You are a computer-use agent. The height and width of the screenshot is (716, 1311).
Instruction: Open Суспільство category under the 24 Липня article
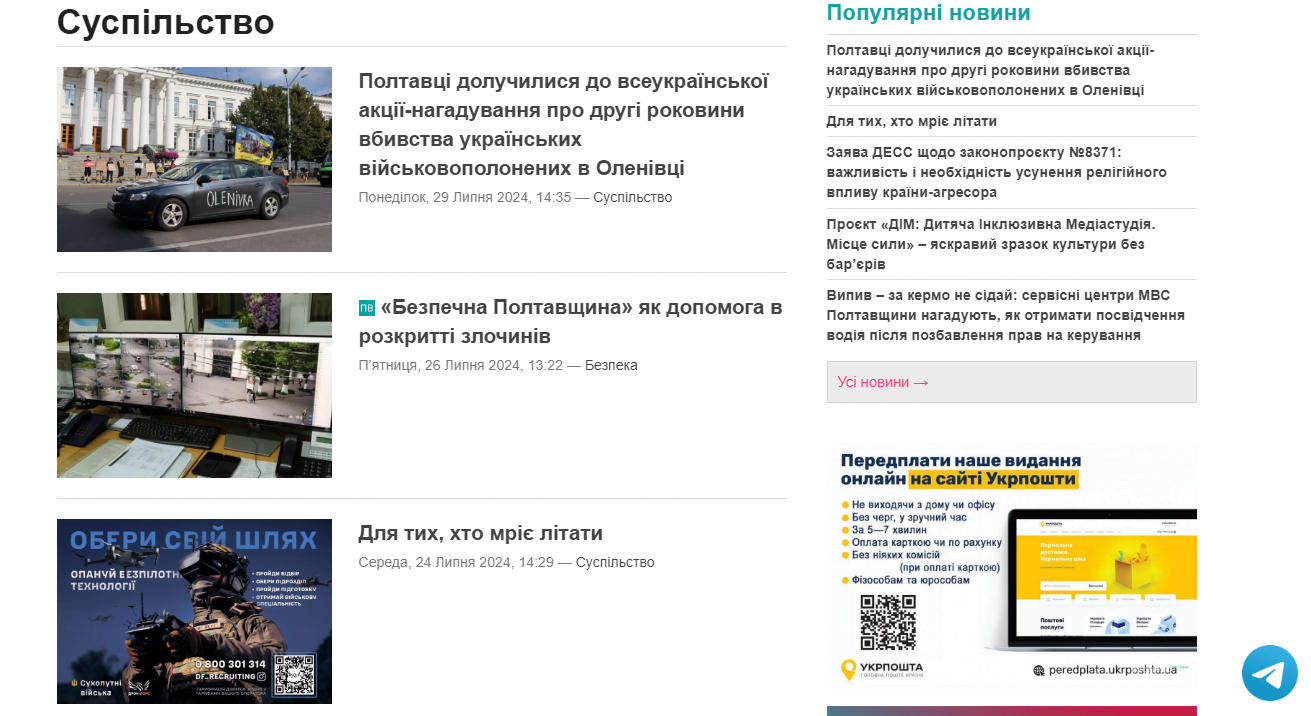(615, 562)
